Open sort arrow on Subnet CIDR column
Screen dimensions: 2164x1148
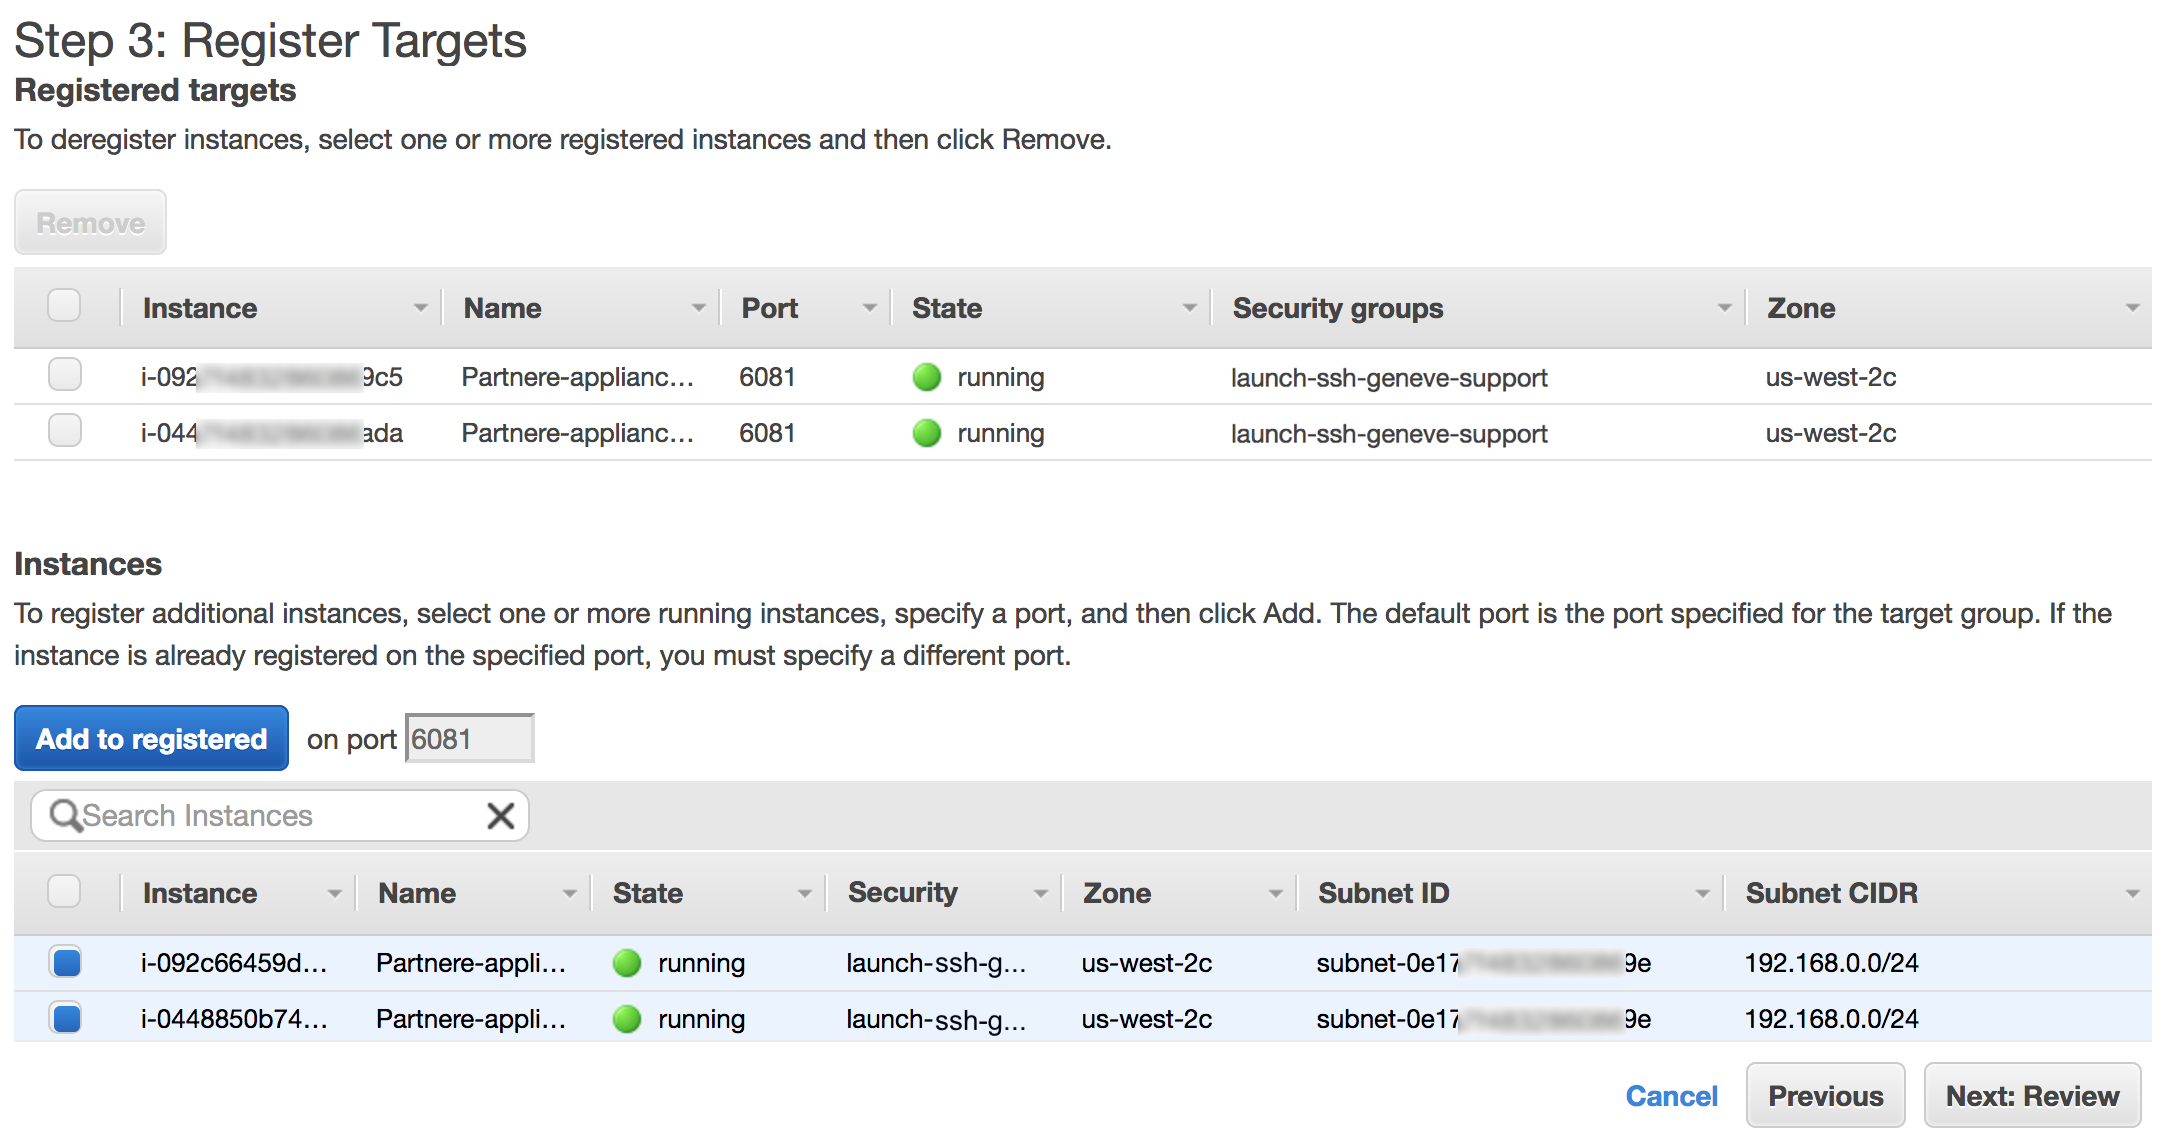(x=2132, y=893)
